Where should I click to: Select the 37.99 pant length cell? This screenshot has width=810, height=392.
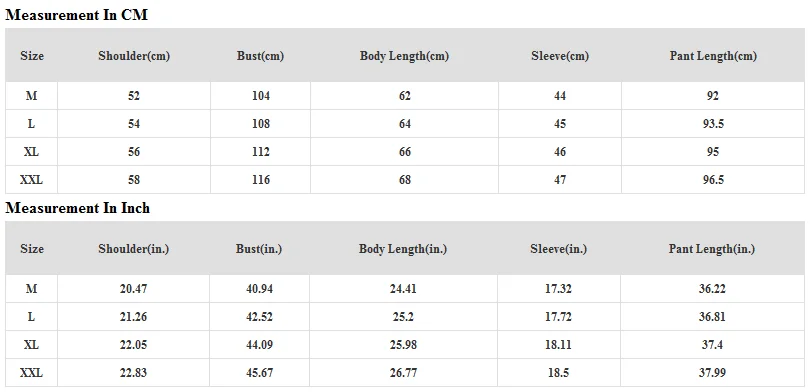click(x=712, y=372)
